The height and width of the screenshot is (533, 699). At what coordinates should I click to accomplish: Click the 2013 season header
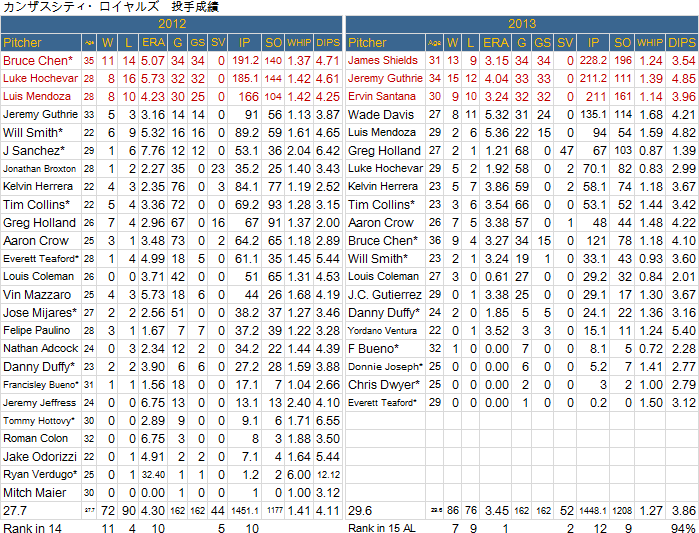(522, 24)
